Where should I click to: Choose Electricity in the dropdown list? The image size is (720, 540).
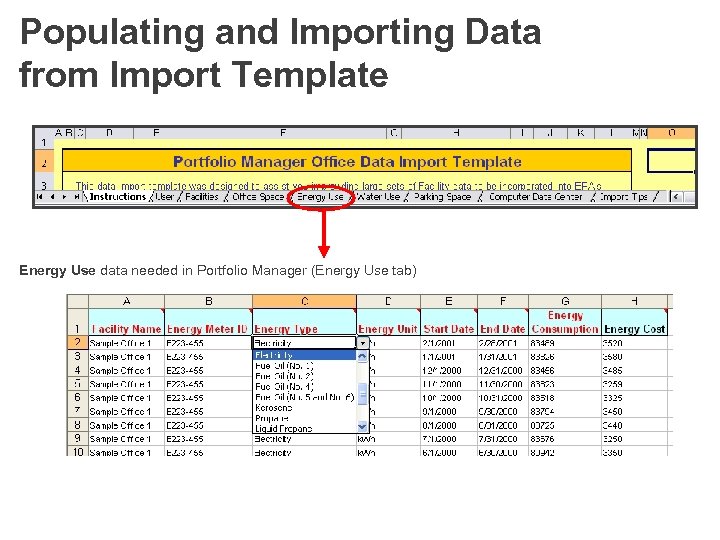304,355
